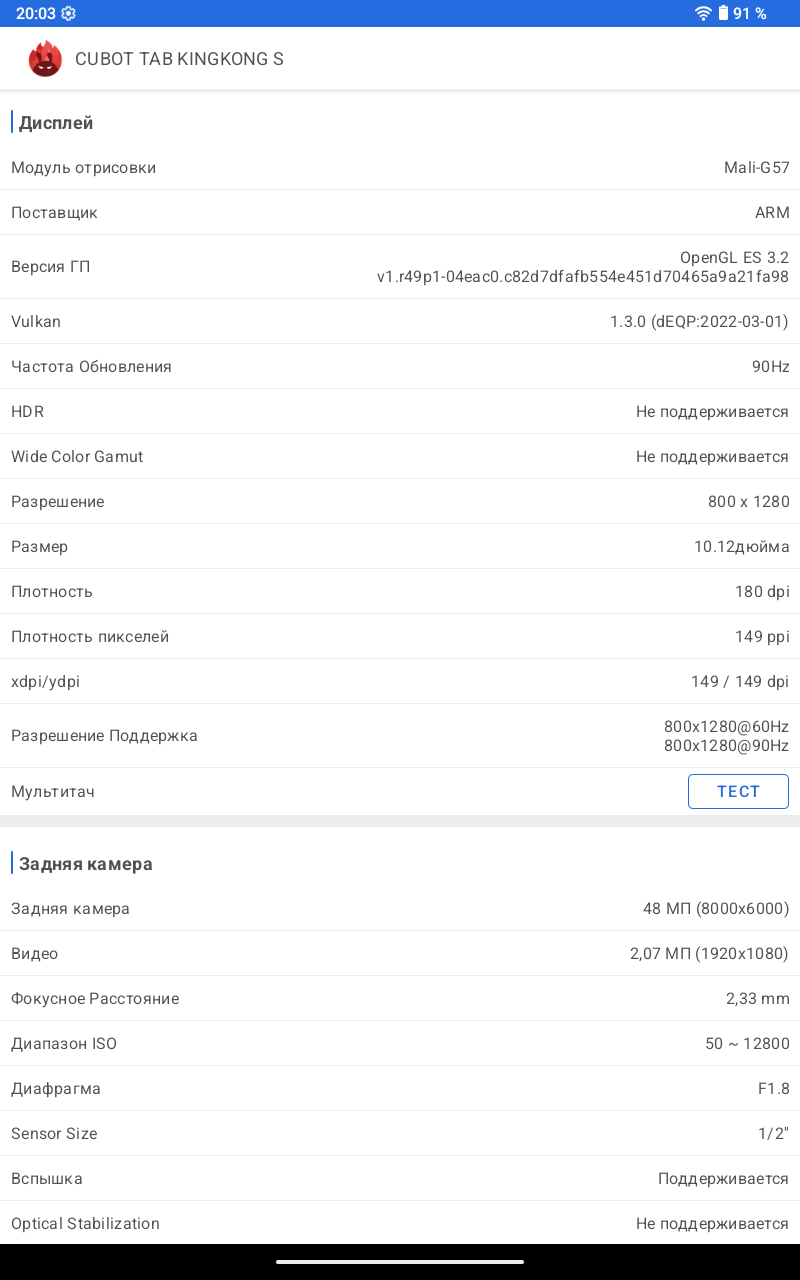
Task: Tap the Диафрагма F1.8 row
Action: coord(400,1089)
